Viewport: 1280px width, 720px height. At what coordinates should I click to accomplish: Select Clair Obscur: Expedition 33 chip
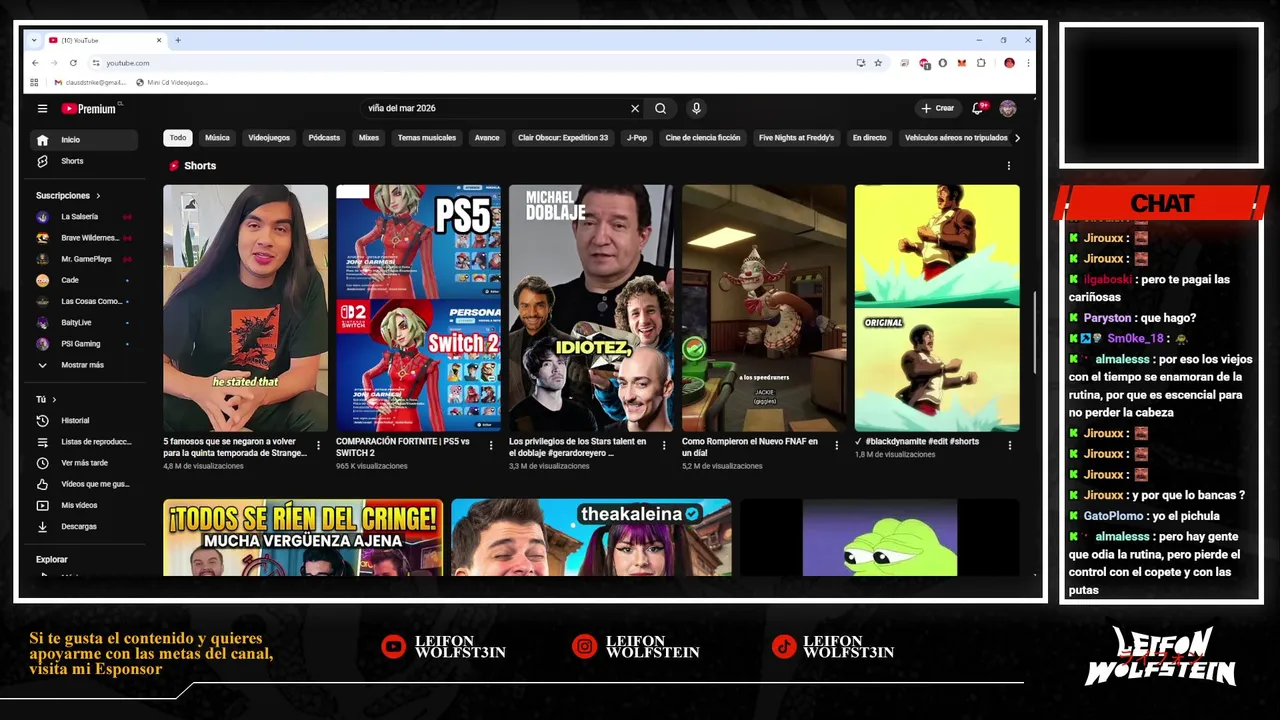click(x=563, y=138)
